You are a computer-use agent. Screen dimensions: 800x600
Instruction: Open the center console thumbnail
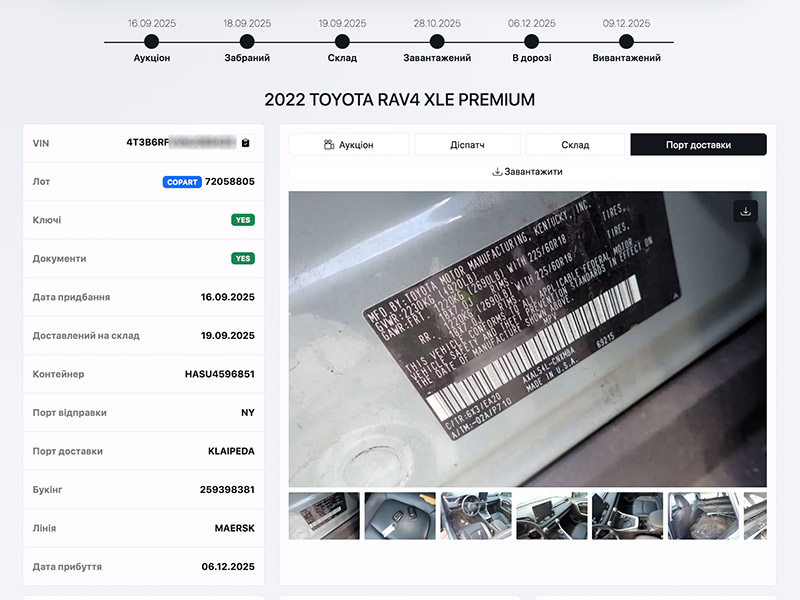[628, 516]
